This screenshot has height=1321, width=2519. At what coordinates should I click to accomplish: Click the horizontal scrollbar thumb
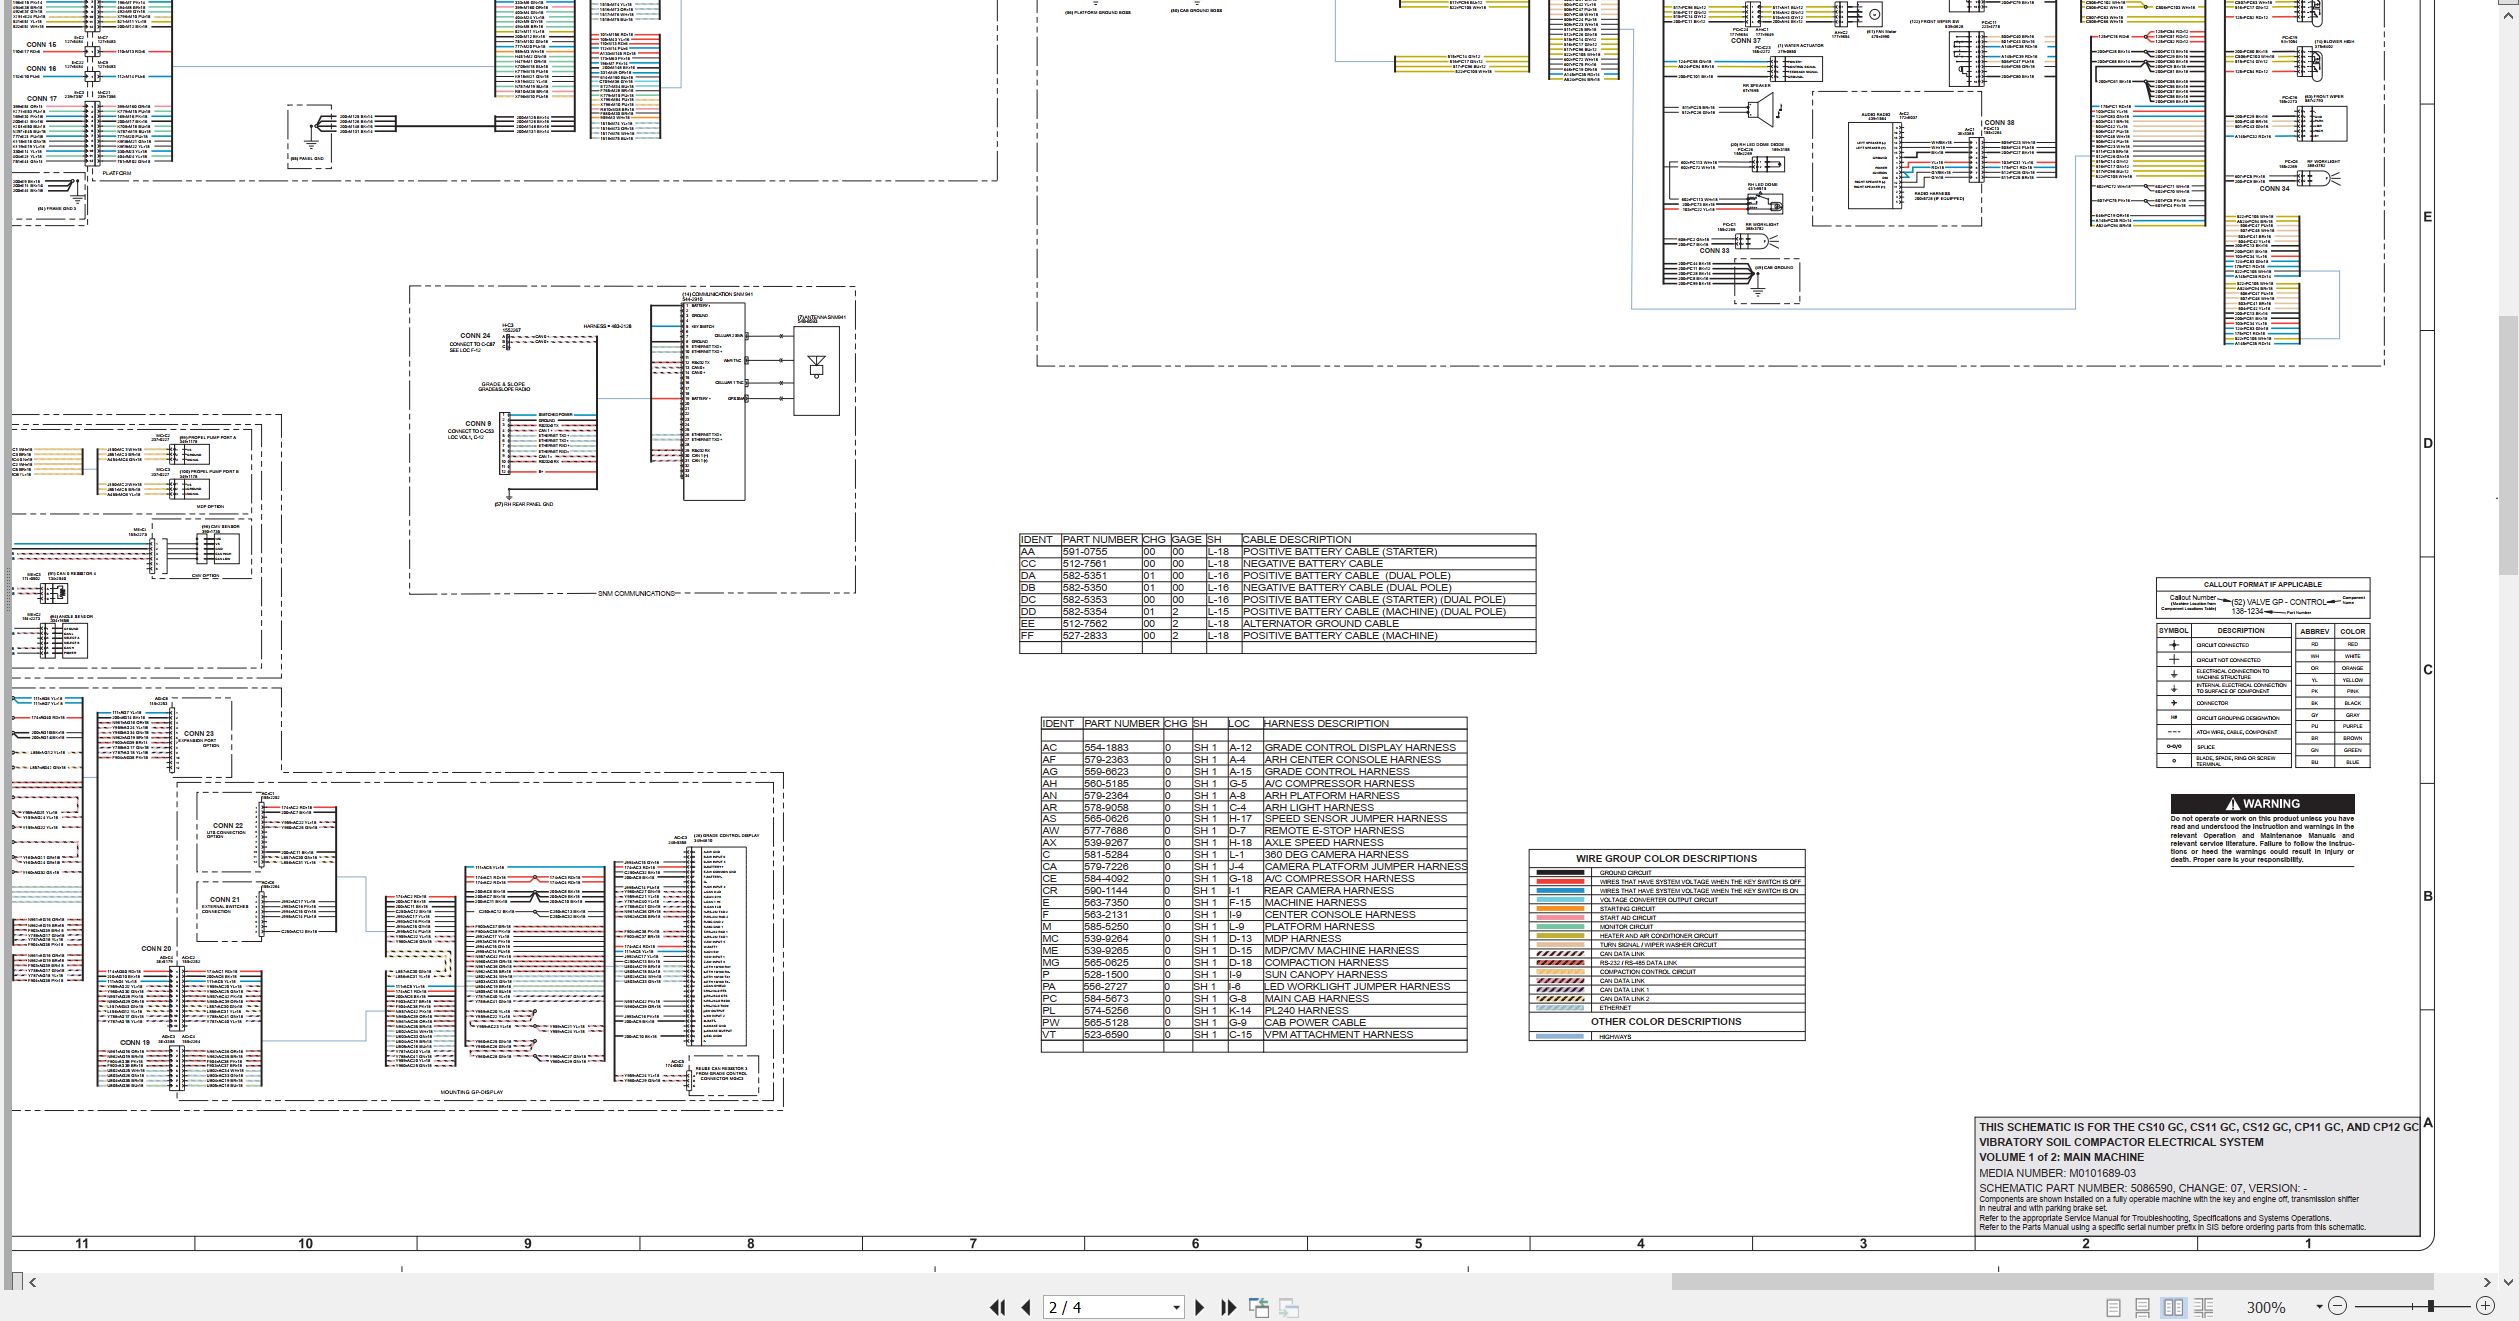[x=2052, y=1282]
